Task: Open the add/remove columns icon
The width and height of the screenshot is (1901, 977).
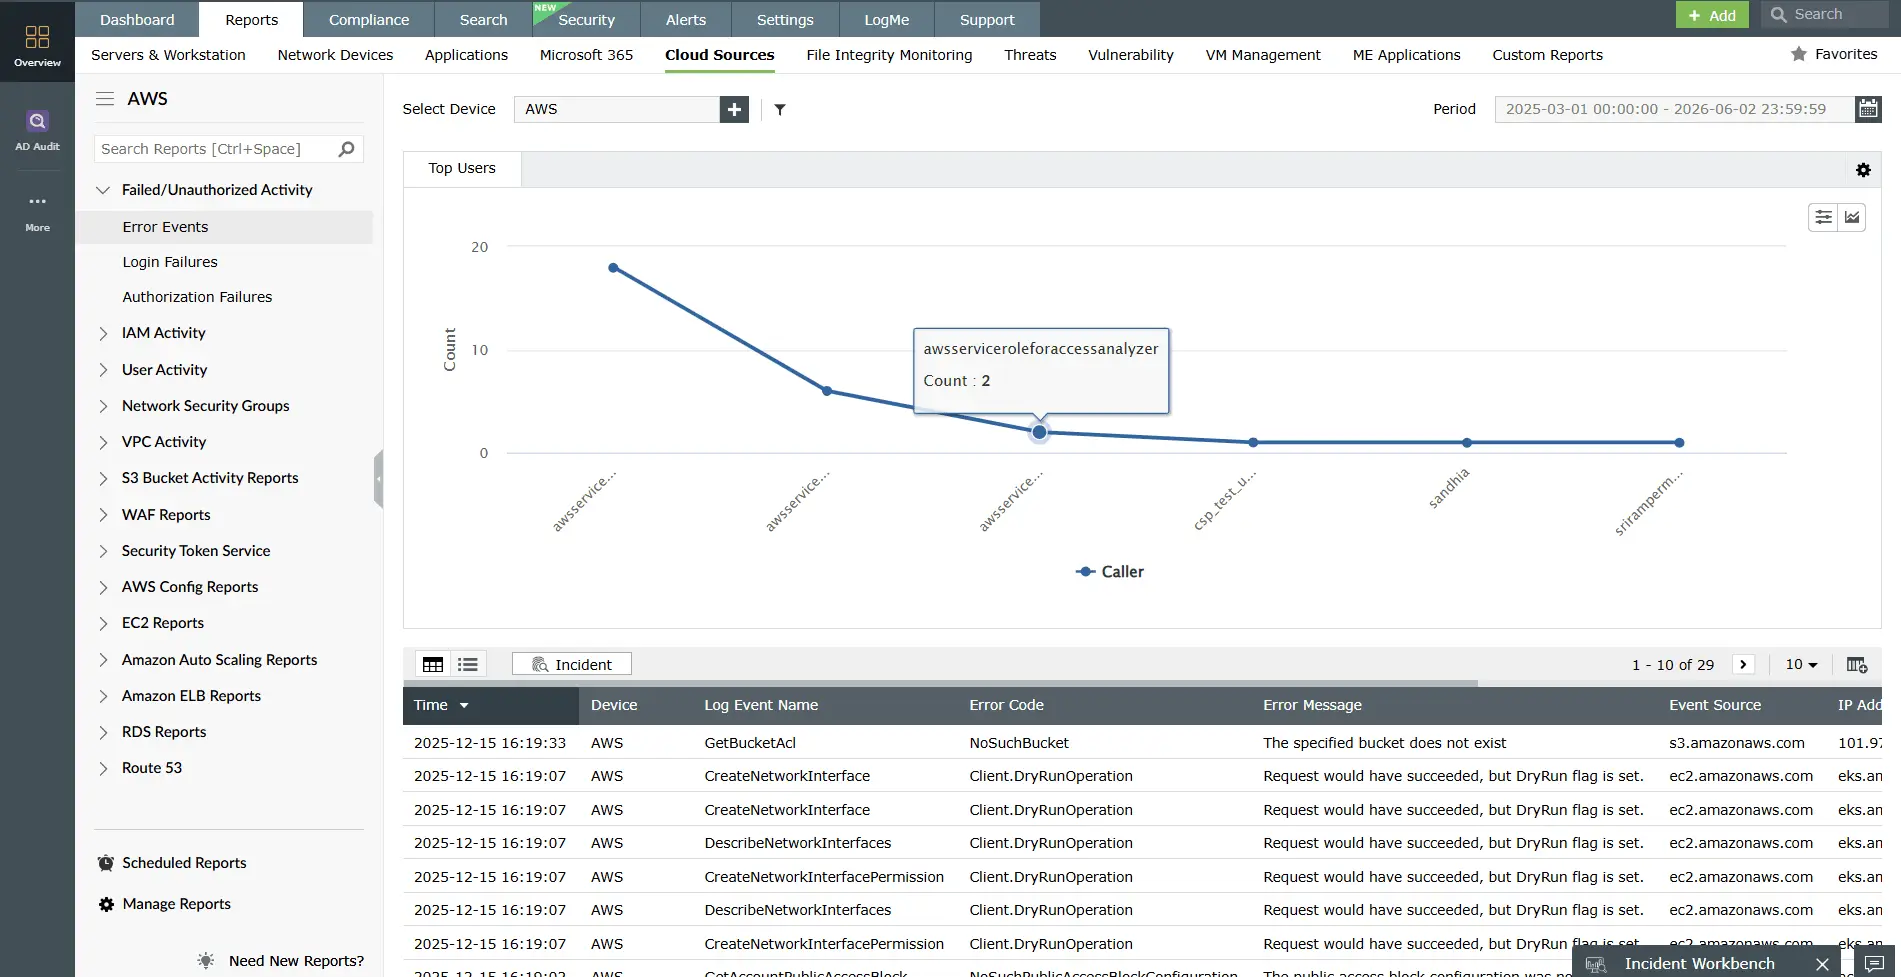Action: click(x=1857, y=665)
